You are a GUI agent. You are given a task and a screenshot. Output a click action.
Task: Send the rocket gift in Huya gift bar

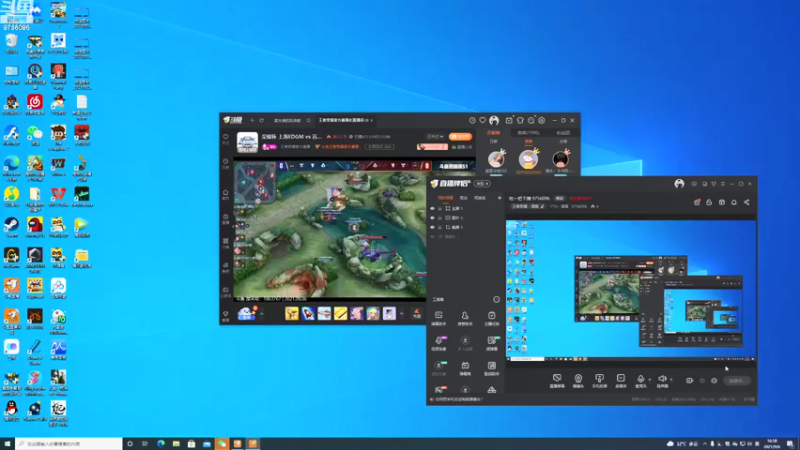[308, 313]
